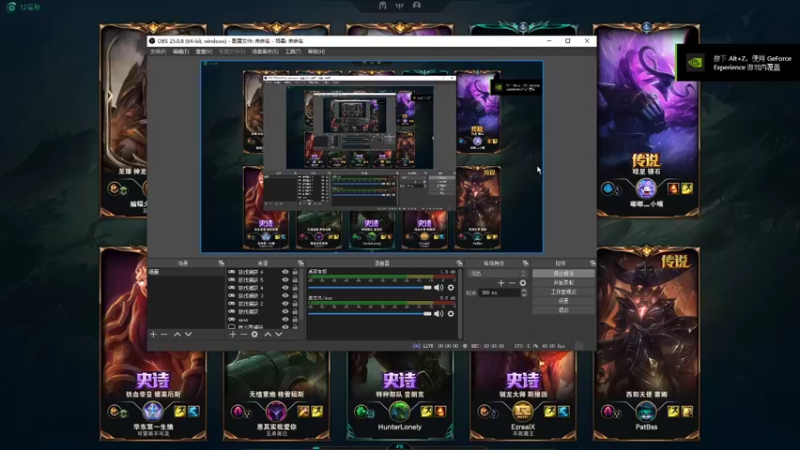
Task: Move the scene down in the Scenes list
Action: click(188, 334)
